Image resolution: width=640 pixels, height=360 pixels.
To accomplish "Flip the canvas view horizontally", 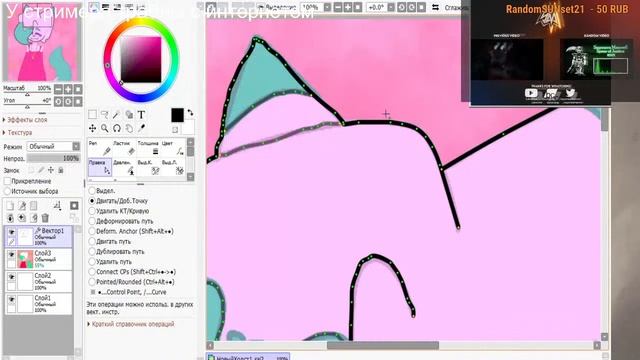I will point(436,7).
